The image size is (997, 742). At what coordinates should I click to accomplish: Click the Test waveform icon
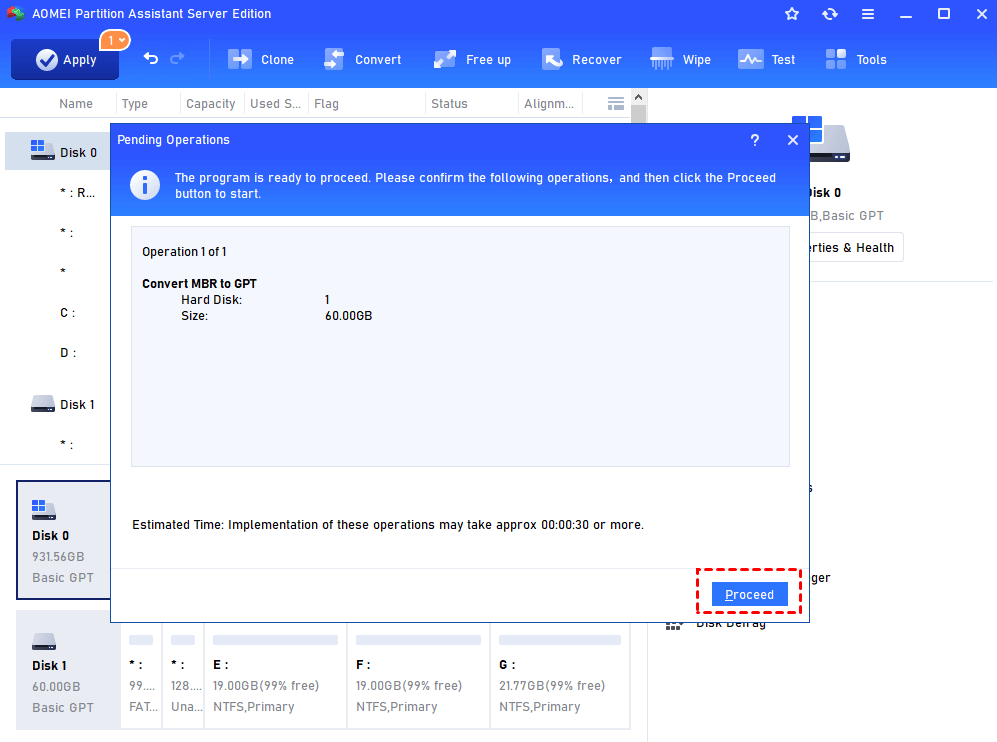tap(750, 59)
